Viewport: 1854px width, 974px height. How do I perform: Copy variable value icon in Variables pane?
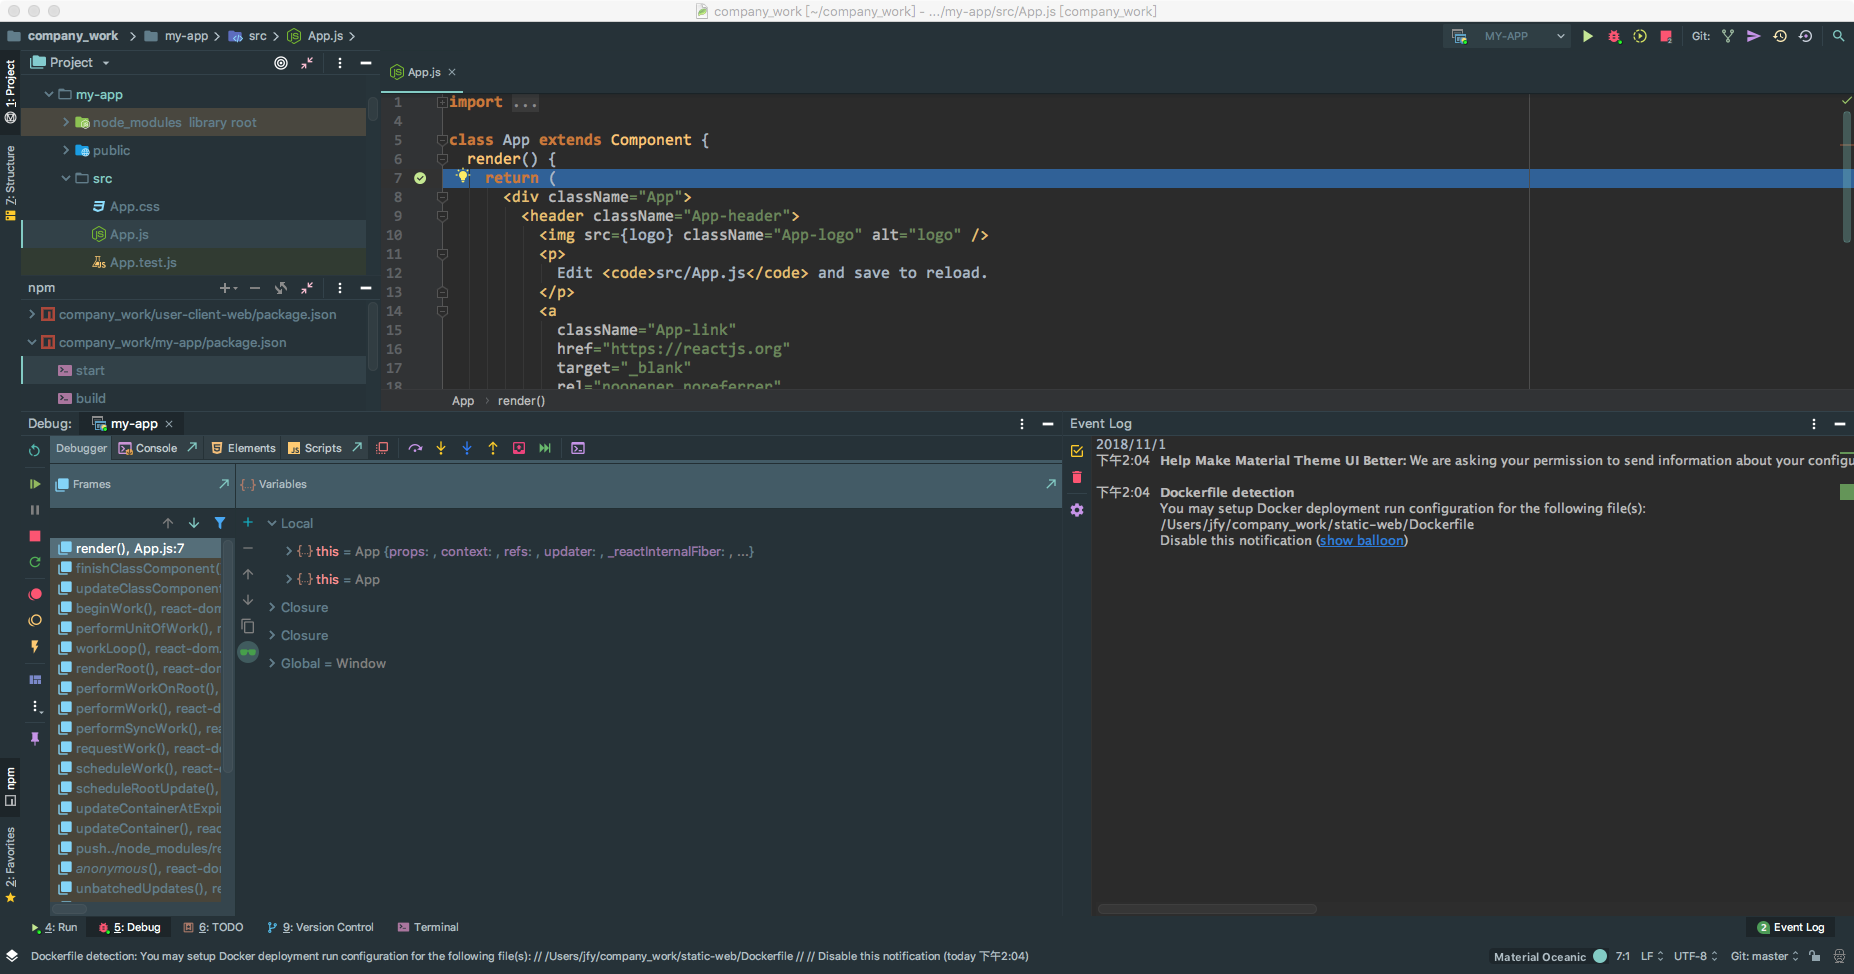point(248,626)
